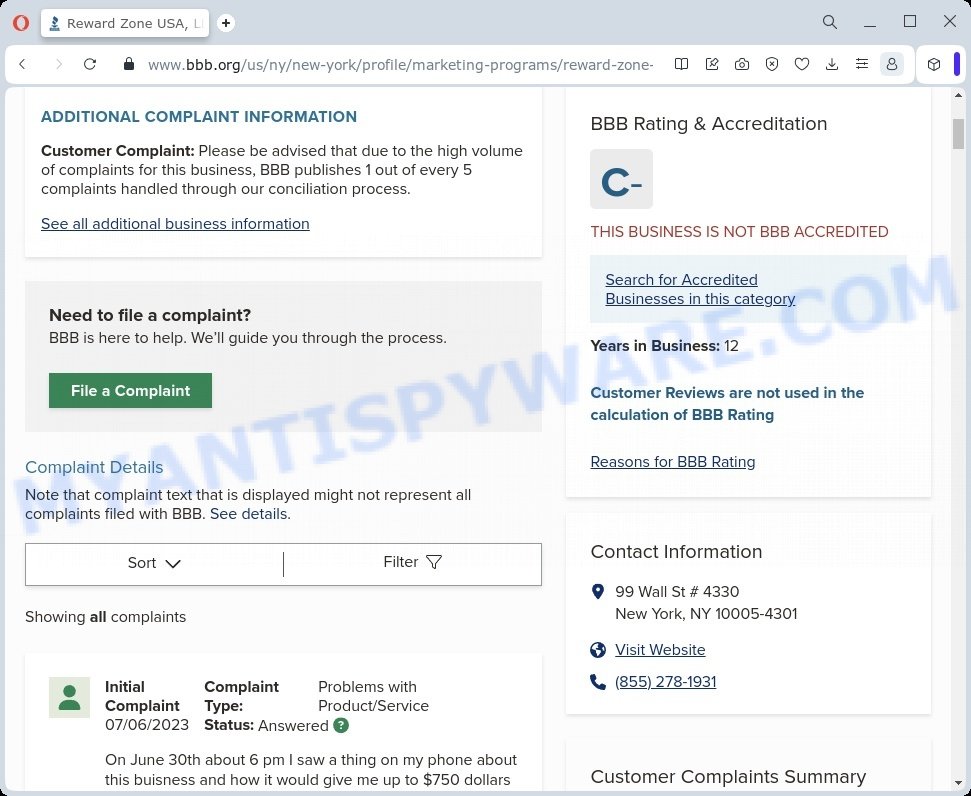Open extensions cube icon
Image resolution: width=971 pixels, height=796 pixels.
[934, 64]
